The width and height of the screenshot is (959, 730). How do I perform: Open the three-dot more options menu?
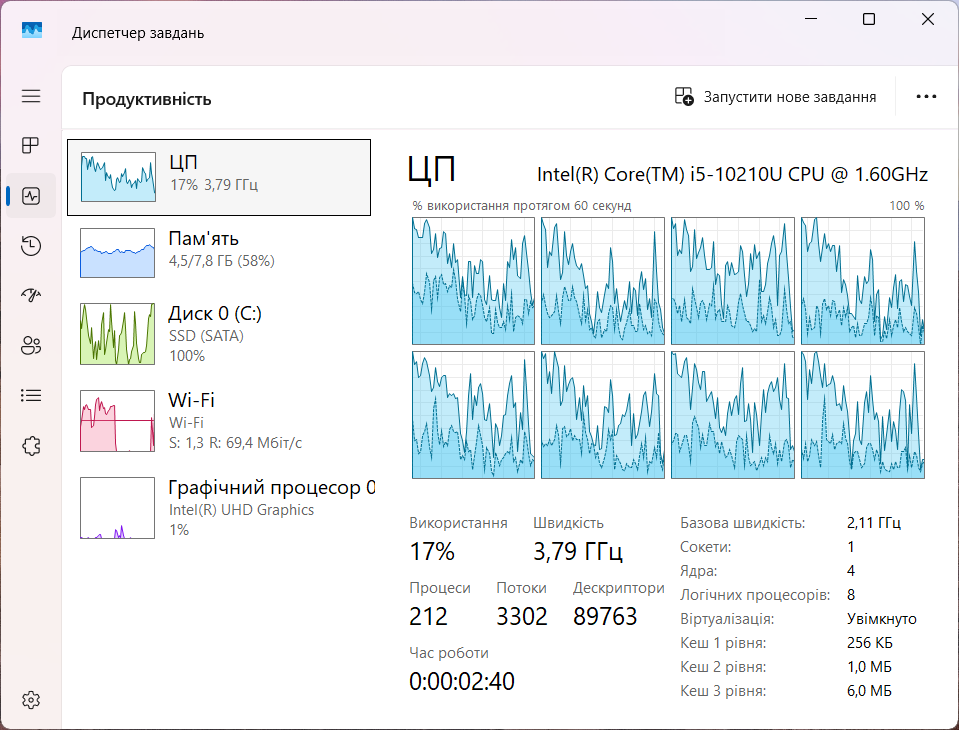926,97
